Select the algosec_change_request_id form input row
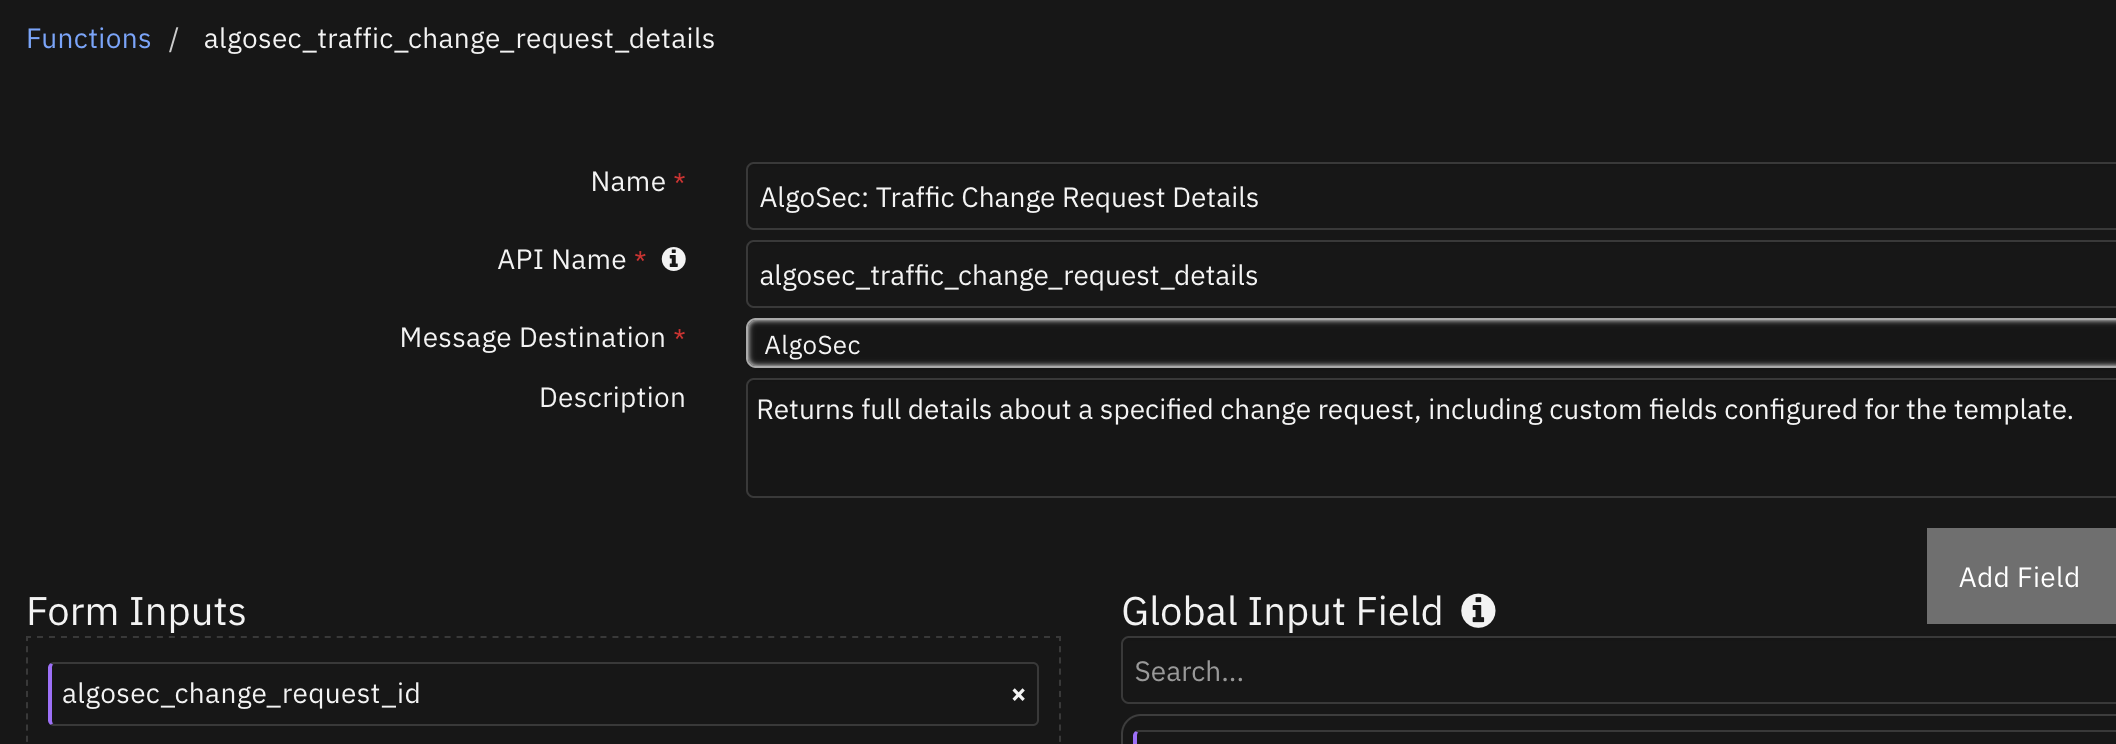This screenshot has height=744, width=2116. coord(543,694)
